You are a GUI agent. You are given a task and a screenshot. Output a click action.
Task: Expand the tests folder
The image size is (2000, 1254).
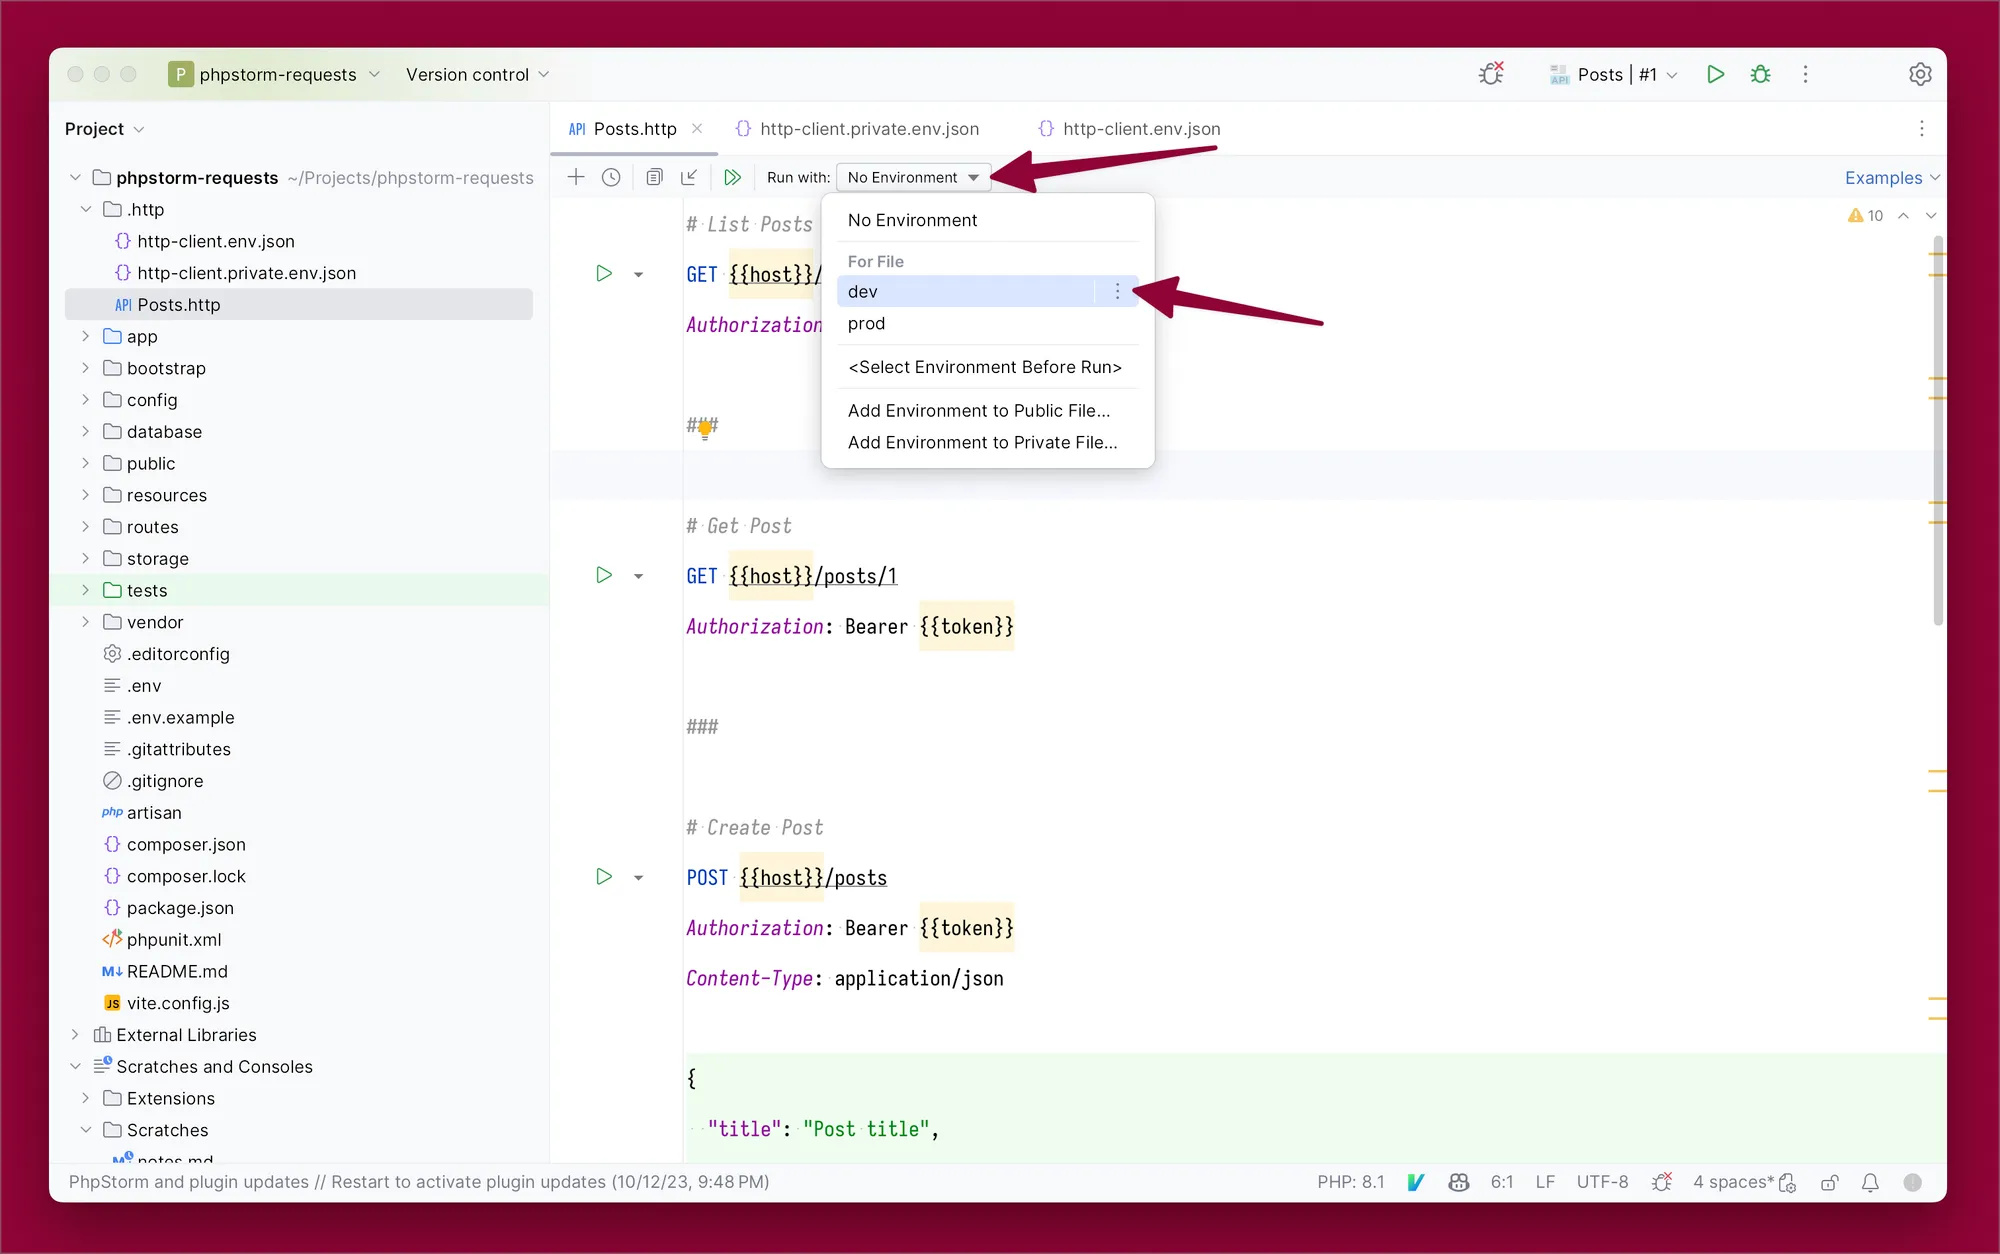(x=85, y=590)
